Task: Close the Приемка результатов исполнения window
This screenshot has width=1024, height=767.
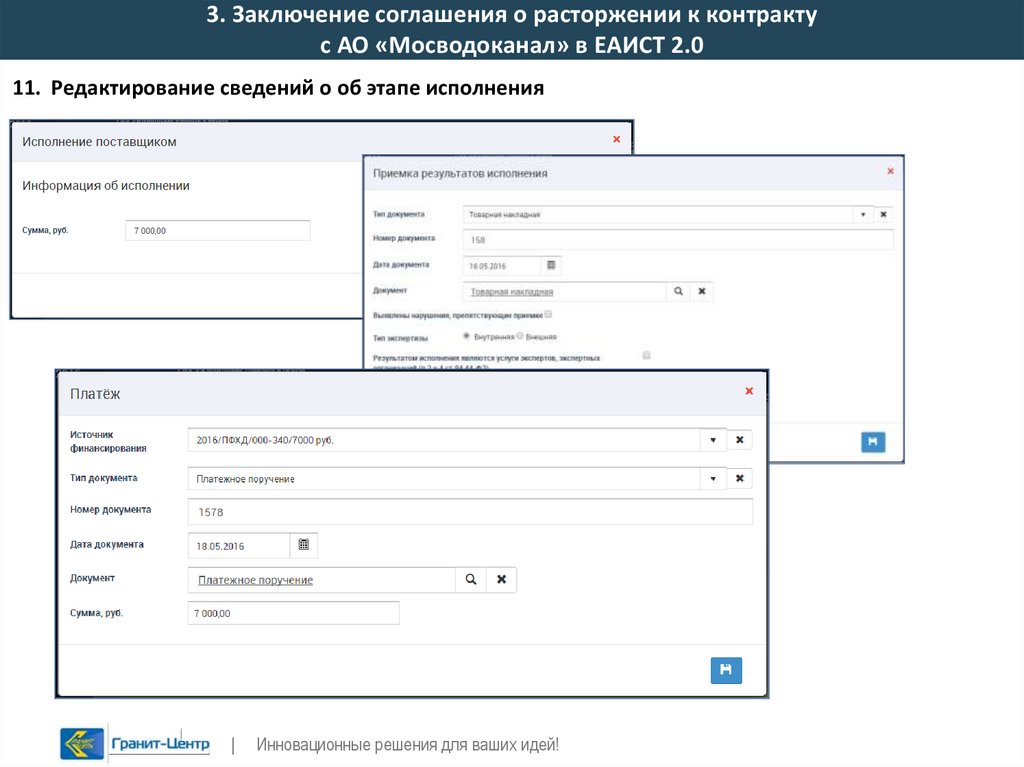Action: point(890,171)
